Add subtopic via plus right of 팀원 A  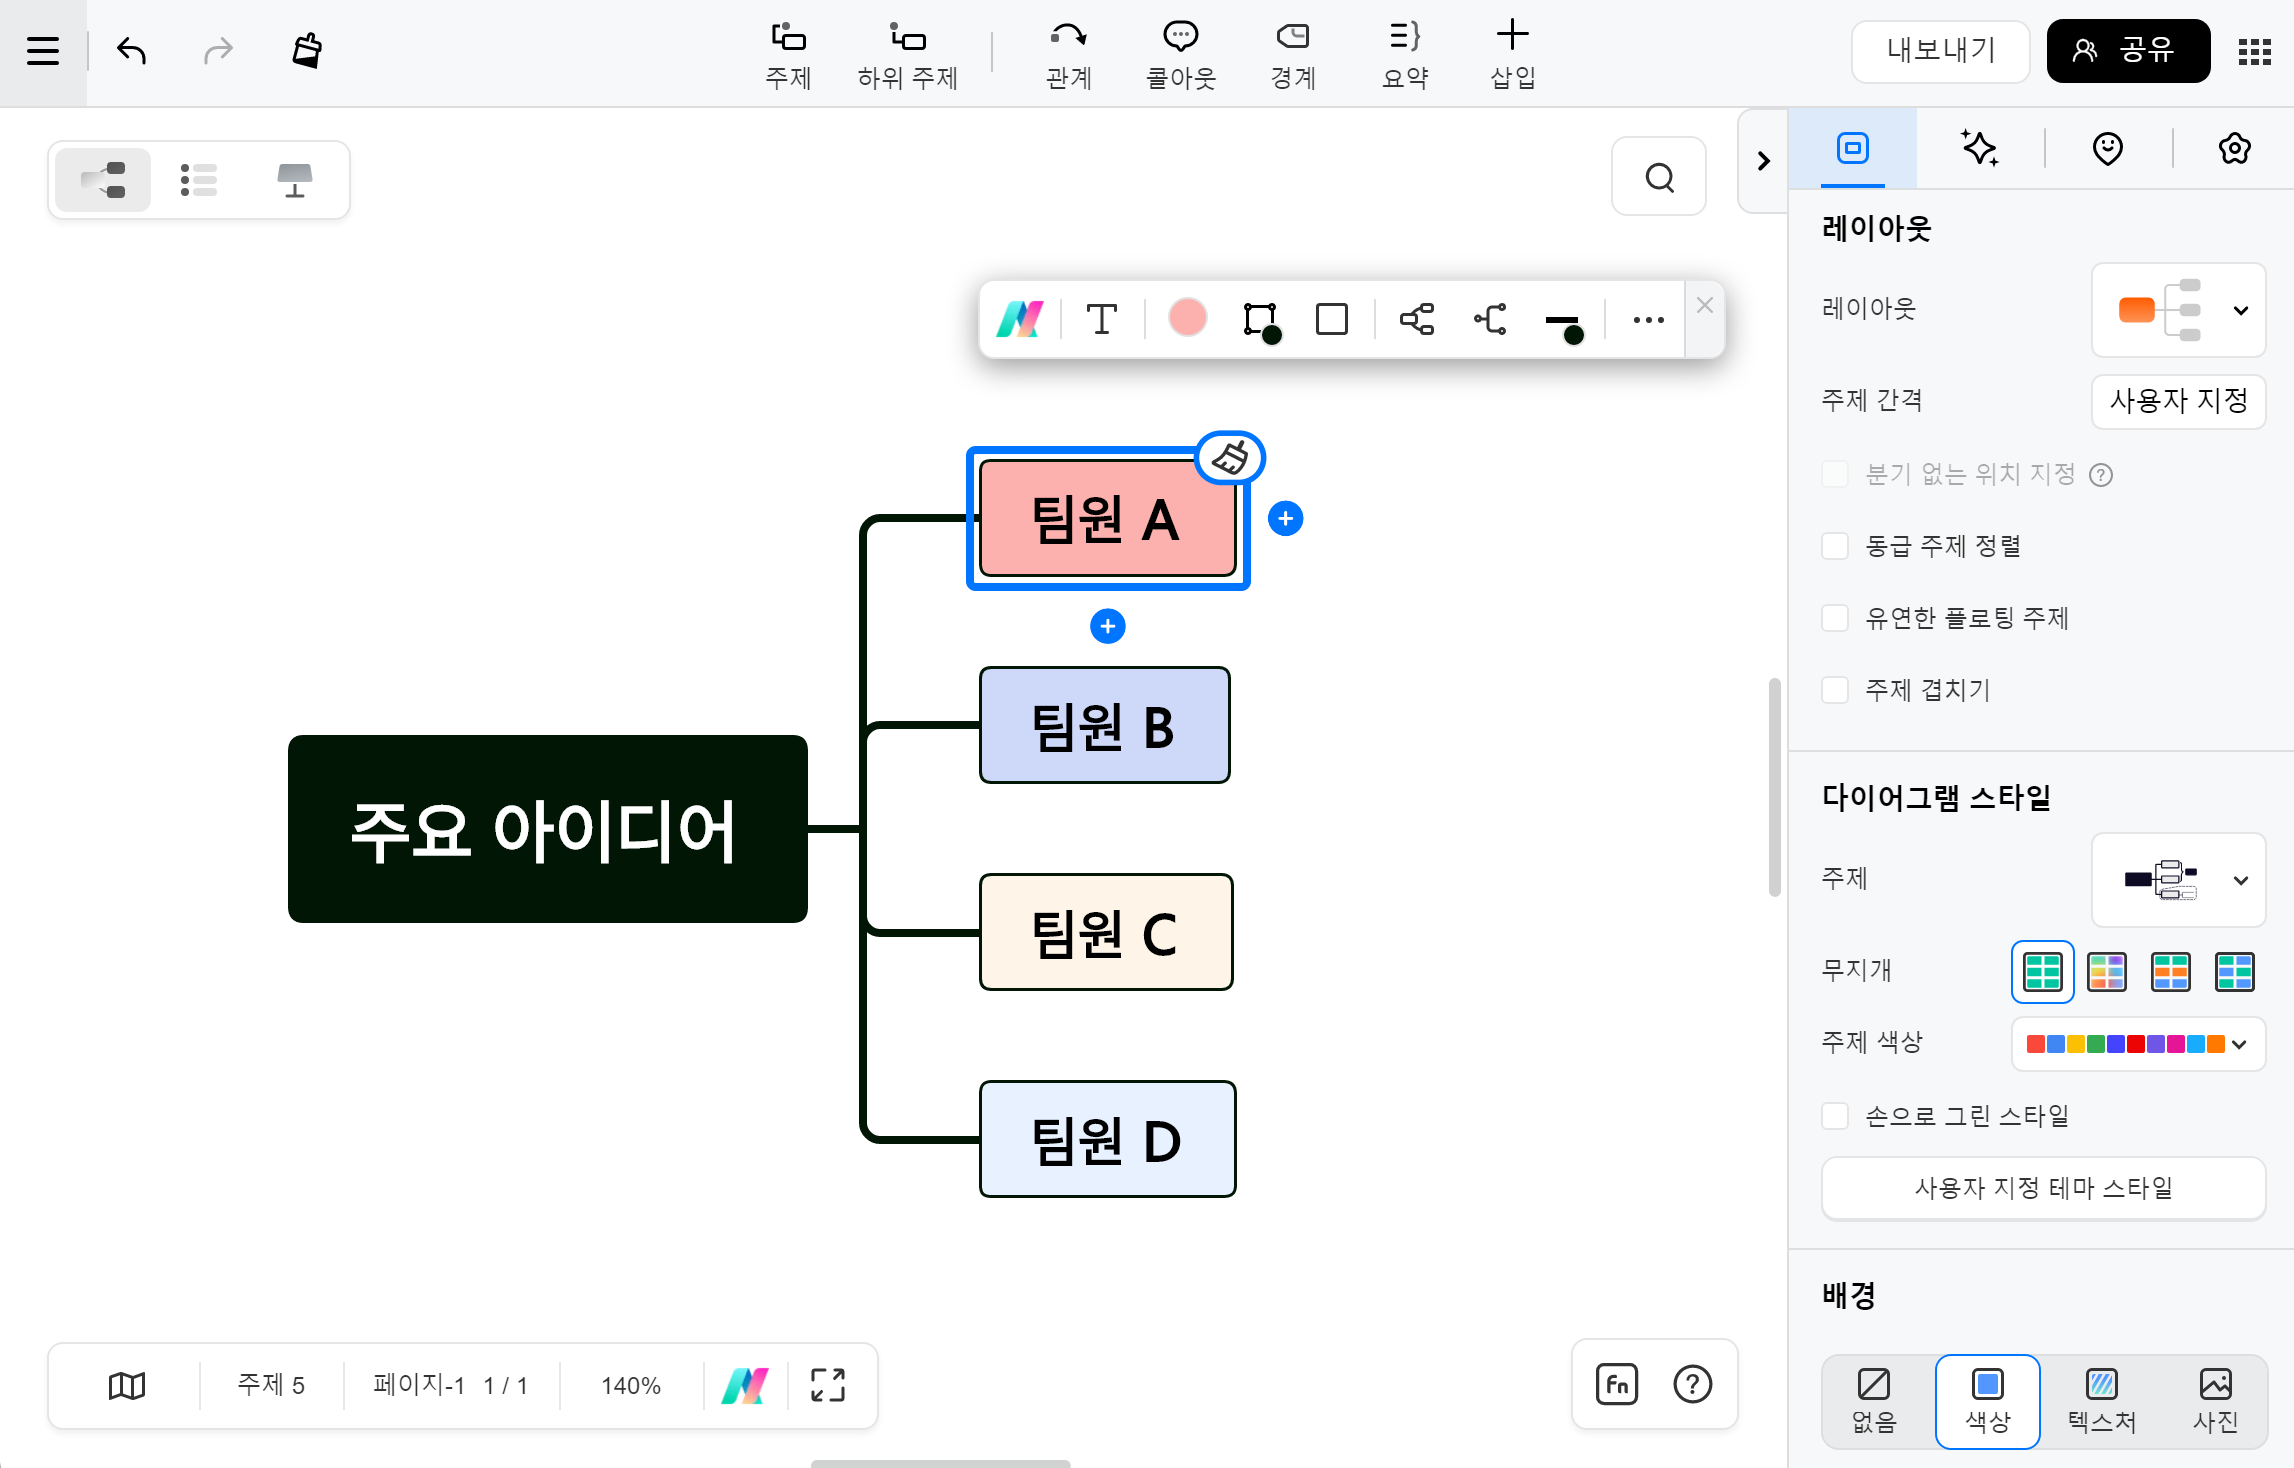pos(1286,519)
